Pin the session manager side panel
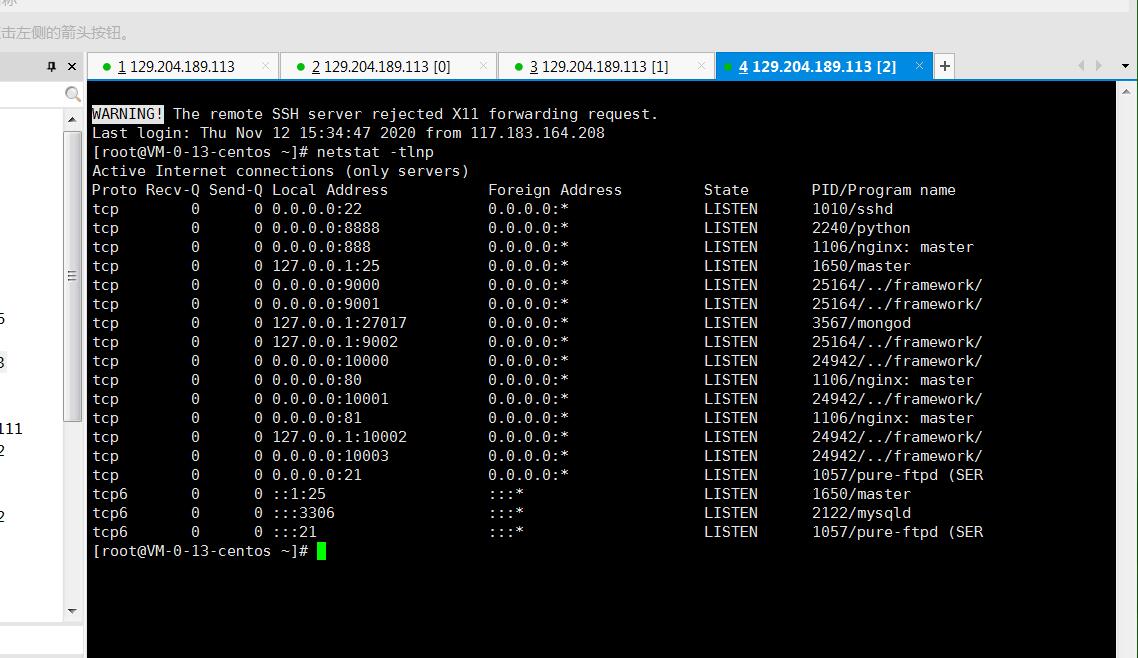The height and width of the screenshot is (658, 1138). pos(52,66)
